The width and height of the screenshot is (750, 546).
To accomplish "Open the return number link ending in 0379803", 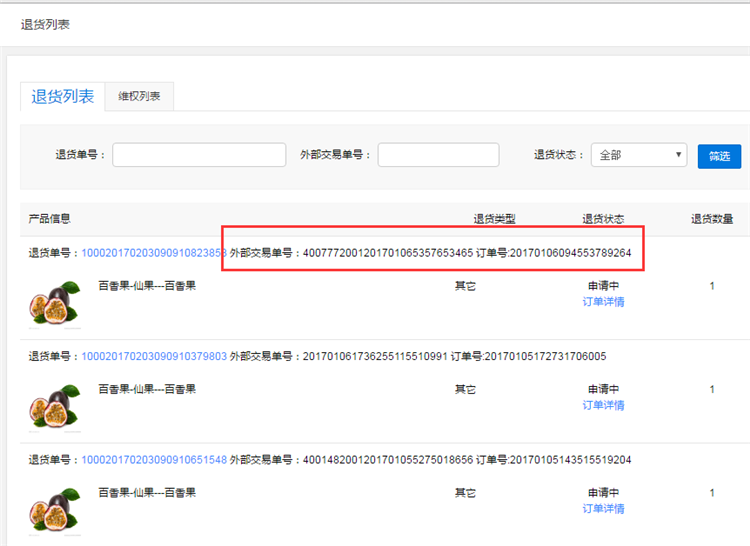I will pos(154,356).
